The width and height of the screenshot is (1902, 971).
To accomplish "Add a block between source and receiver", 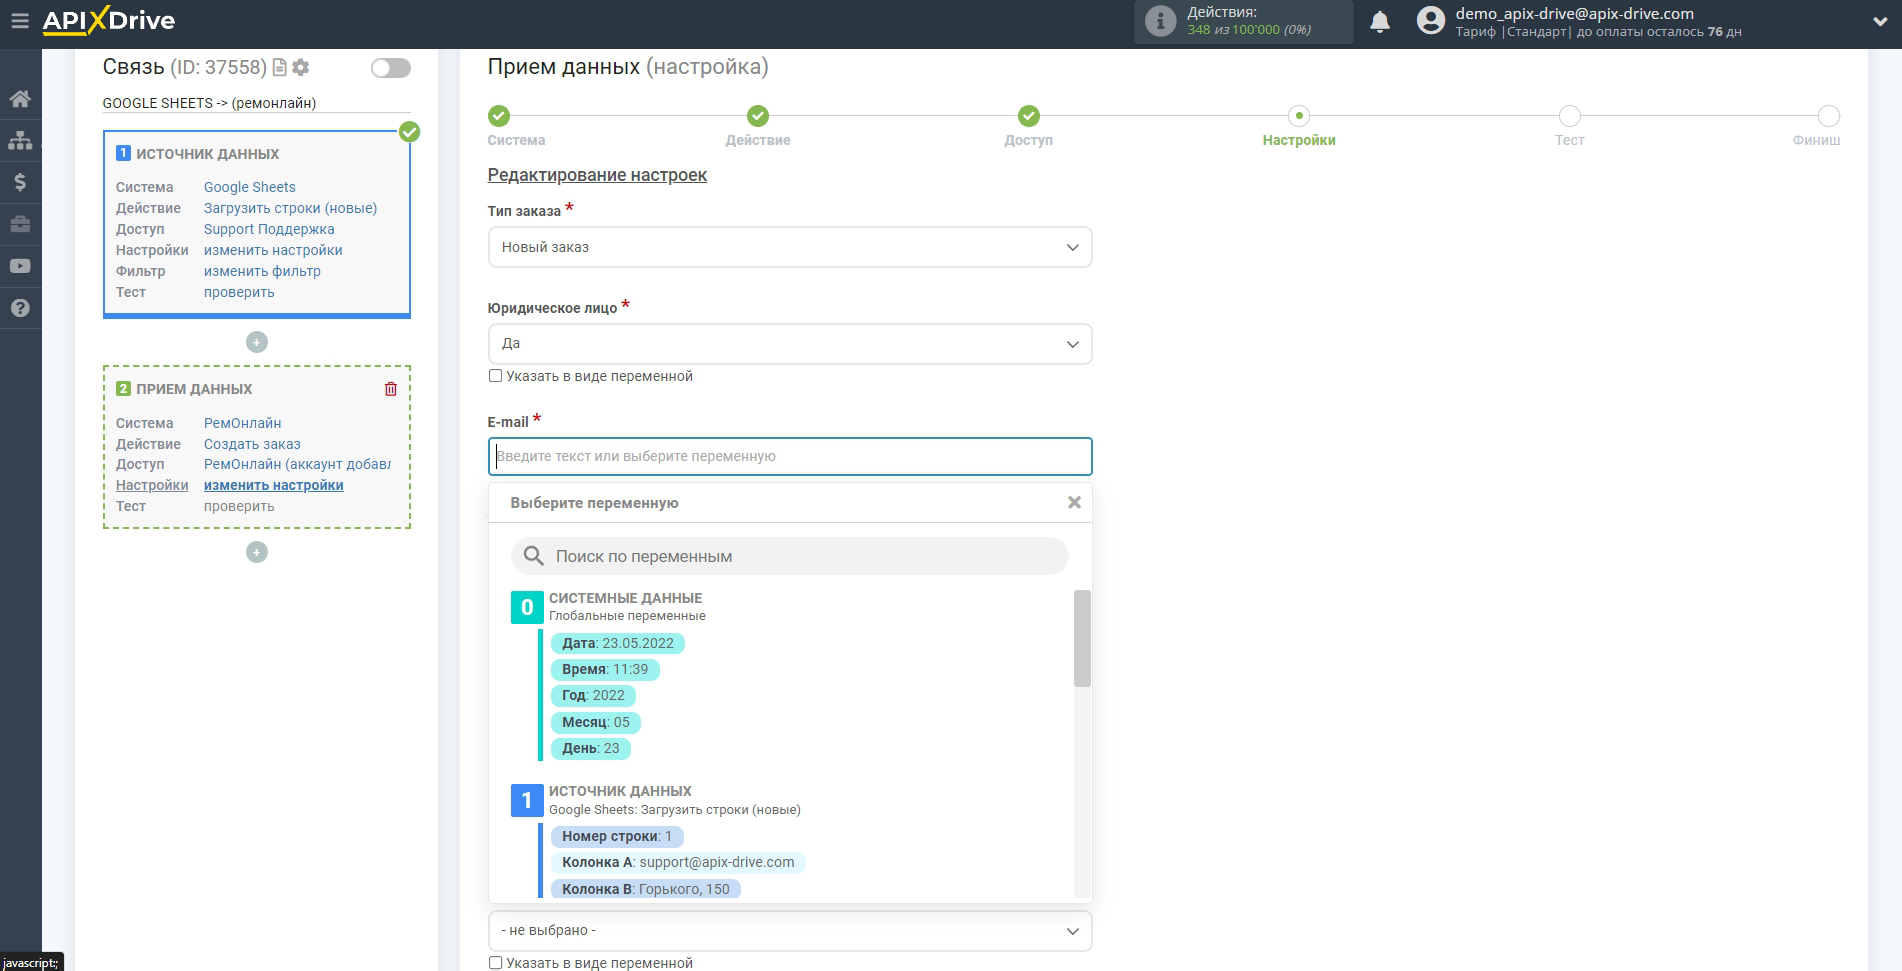I will 257,342.
